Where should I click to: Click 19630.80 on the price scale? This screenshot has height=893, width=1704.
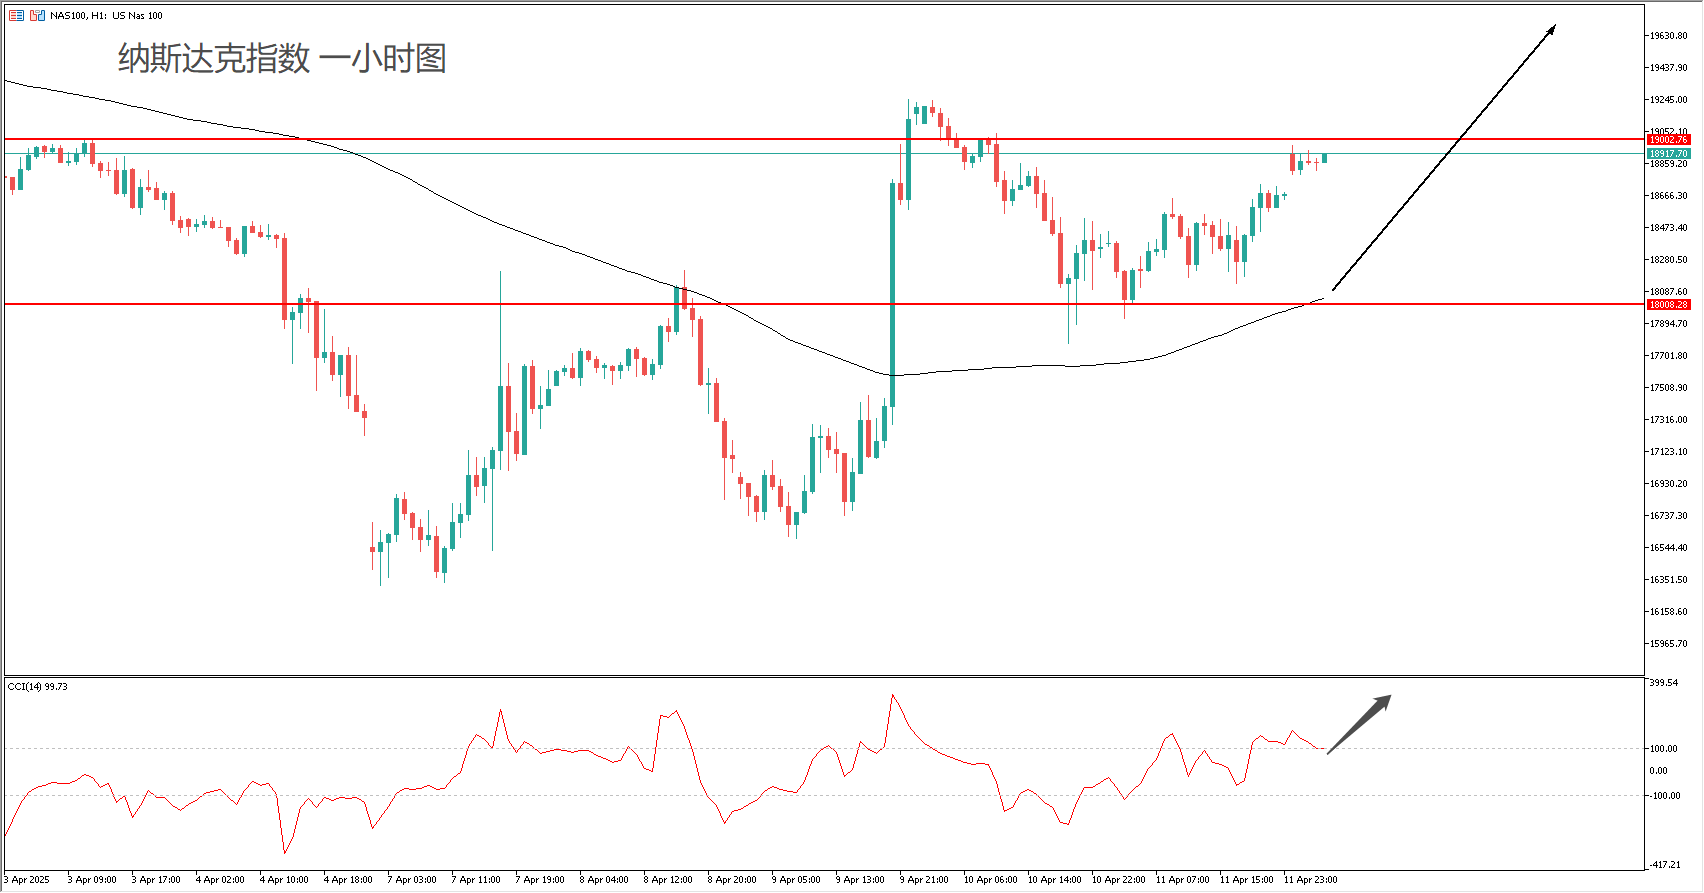point(1668,36)
